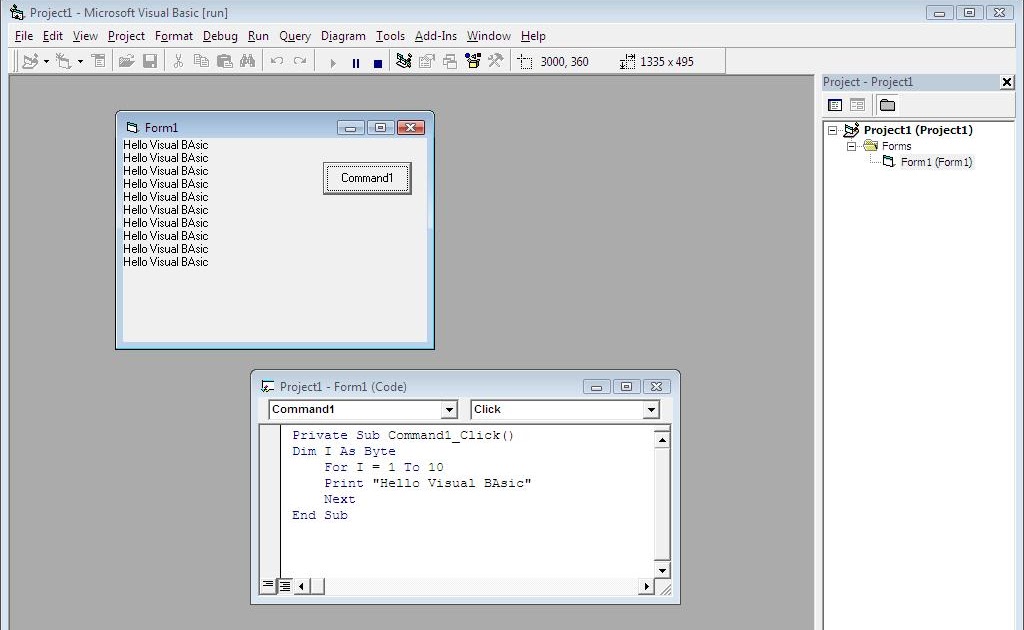The image size is (1024, 630).
Task: Click the Paste toolbar icon
Action: coord(224,61)
